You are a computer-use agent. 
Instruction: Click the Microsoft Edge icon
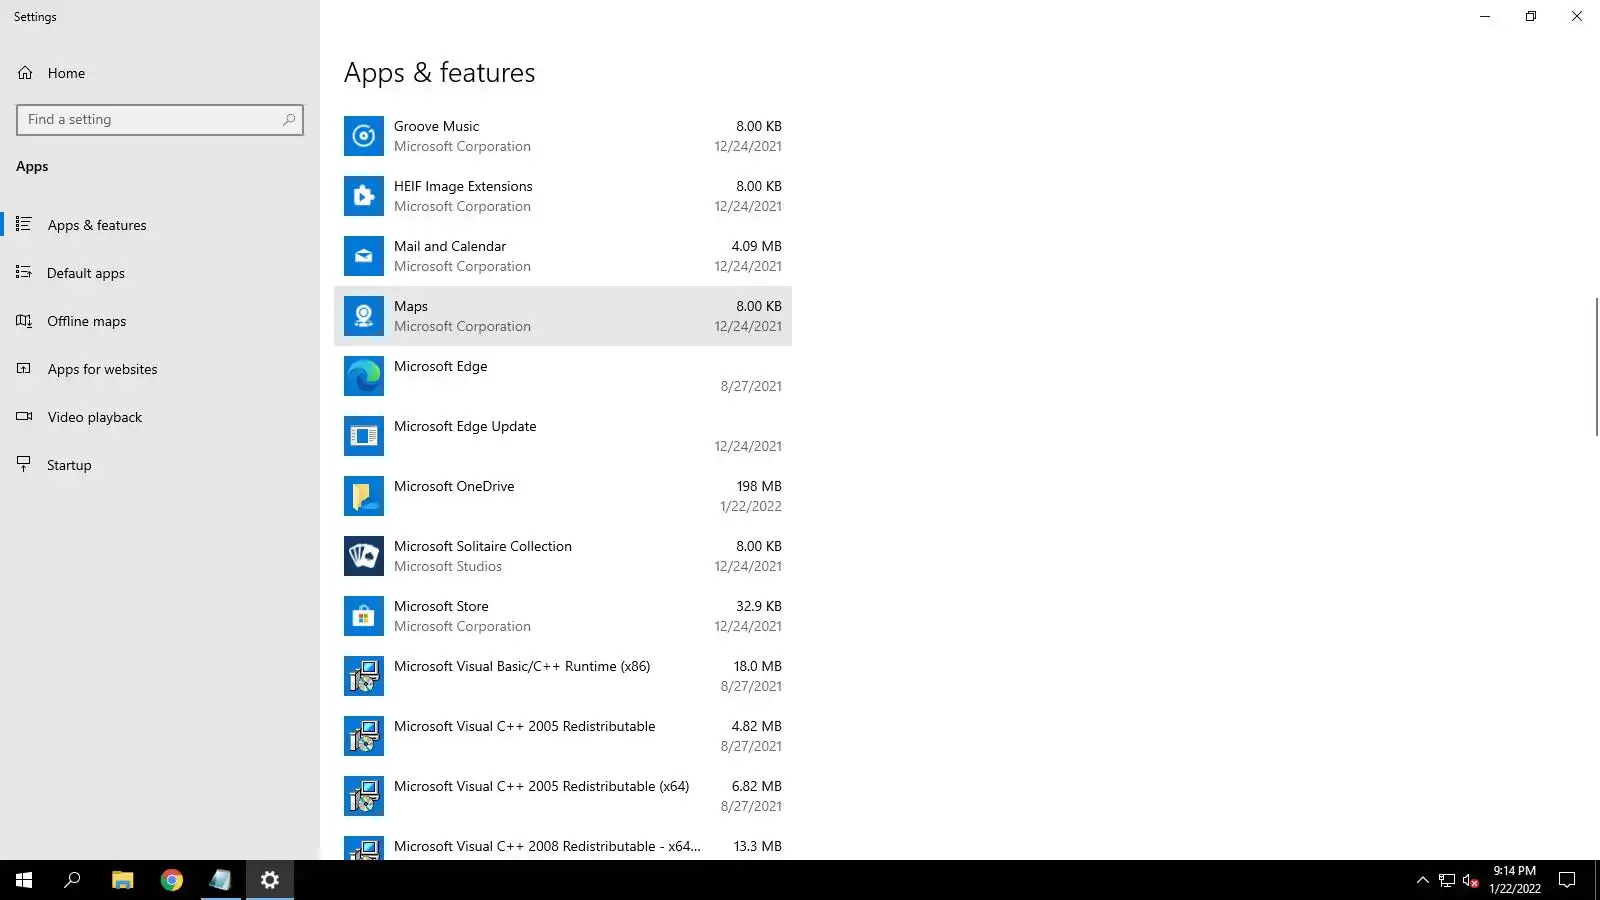point(364,376)
